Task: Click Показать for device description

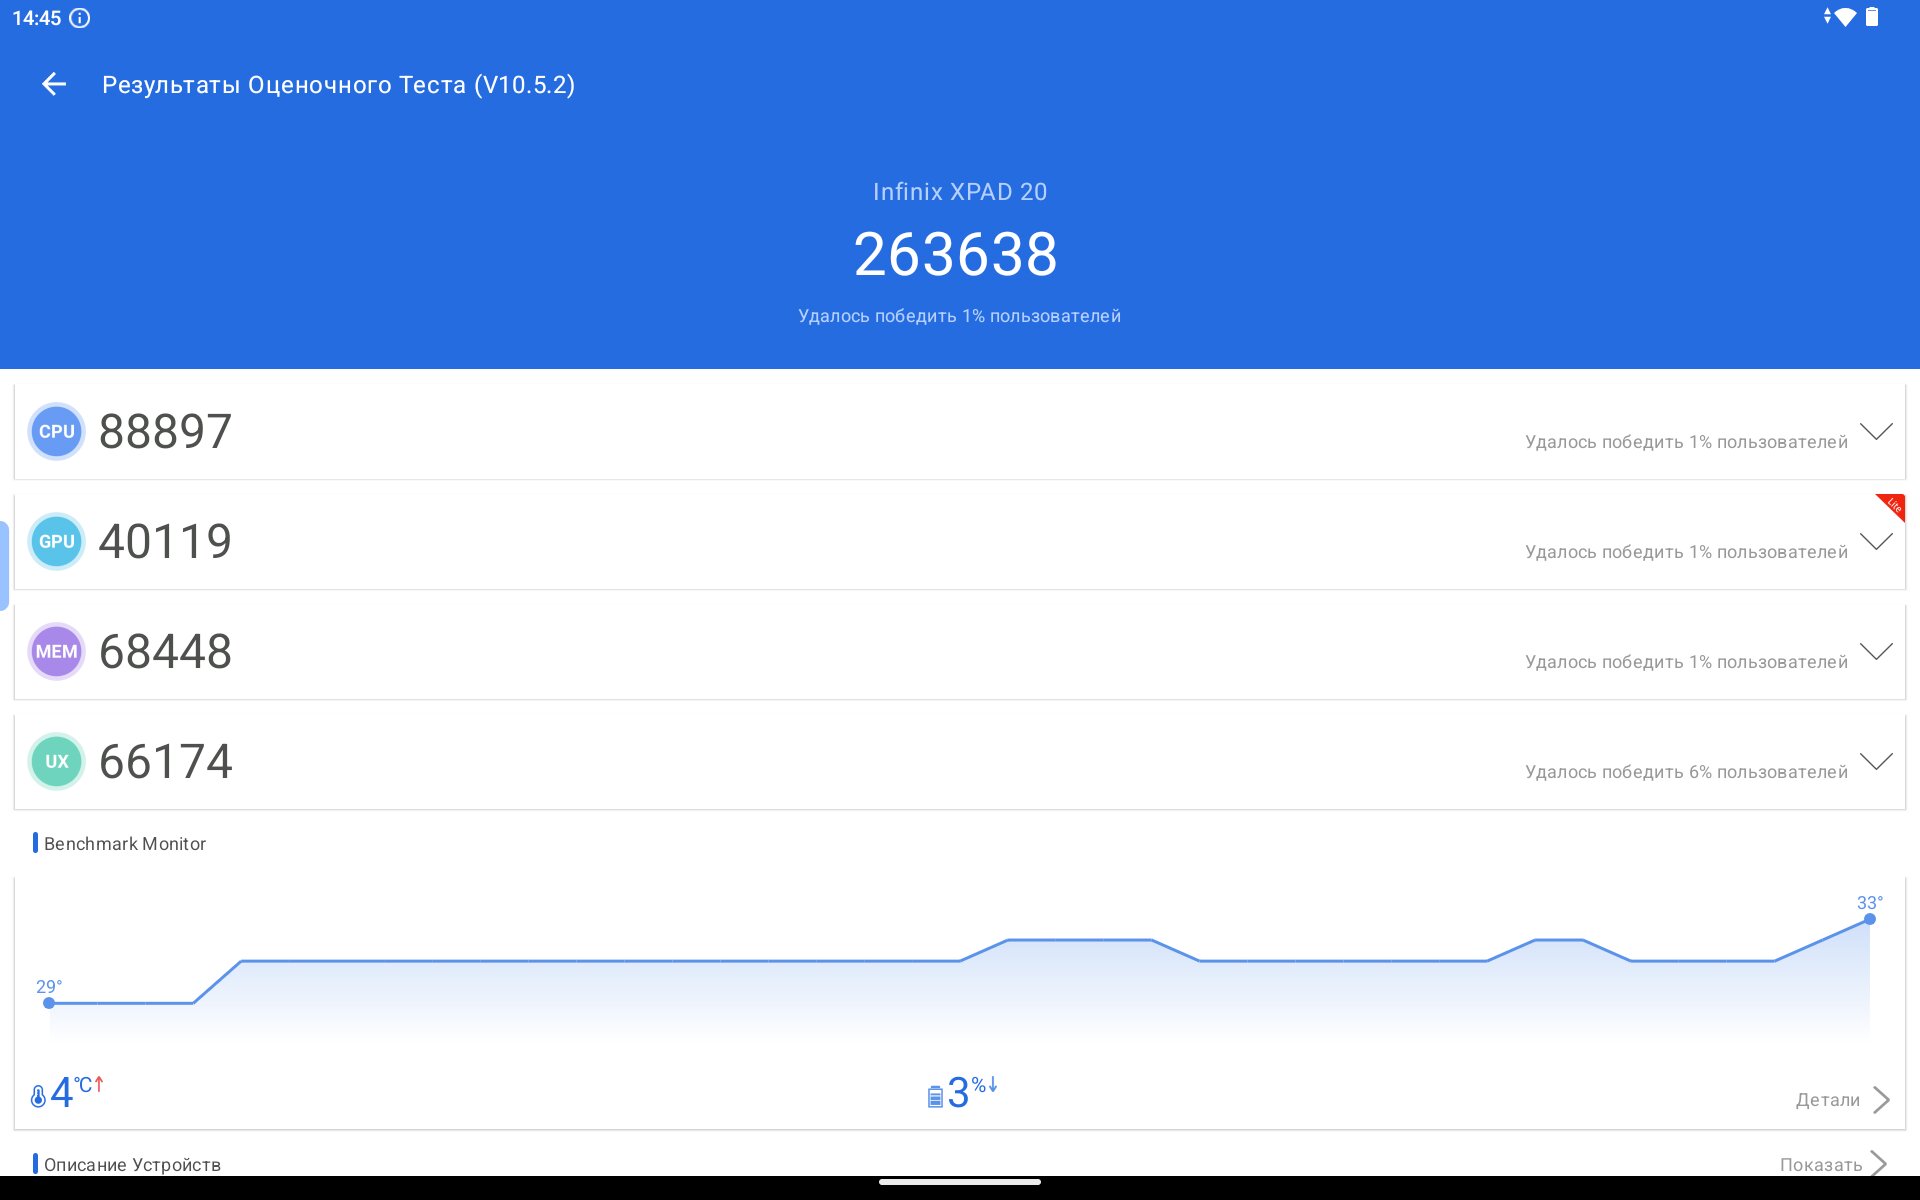Action: (1833, 1164)
